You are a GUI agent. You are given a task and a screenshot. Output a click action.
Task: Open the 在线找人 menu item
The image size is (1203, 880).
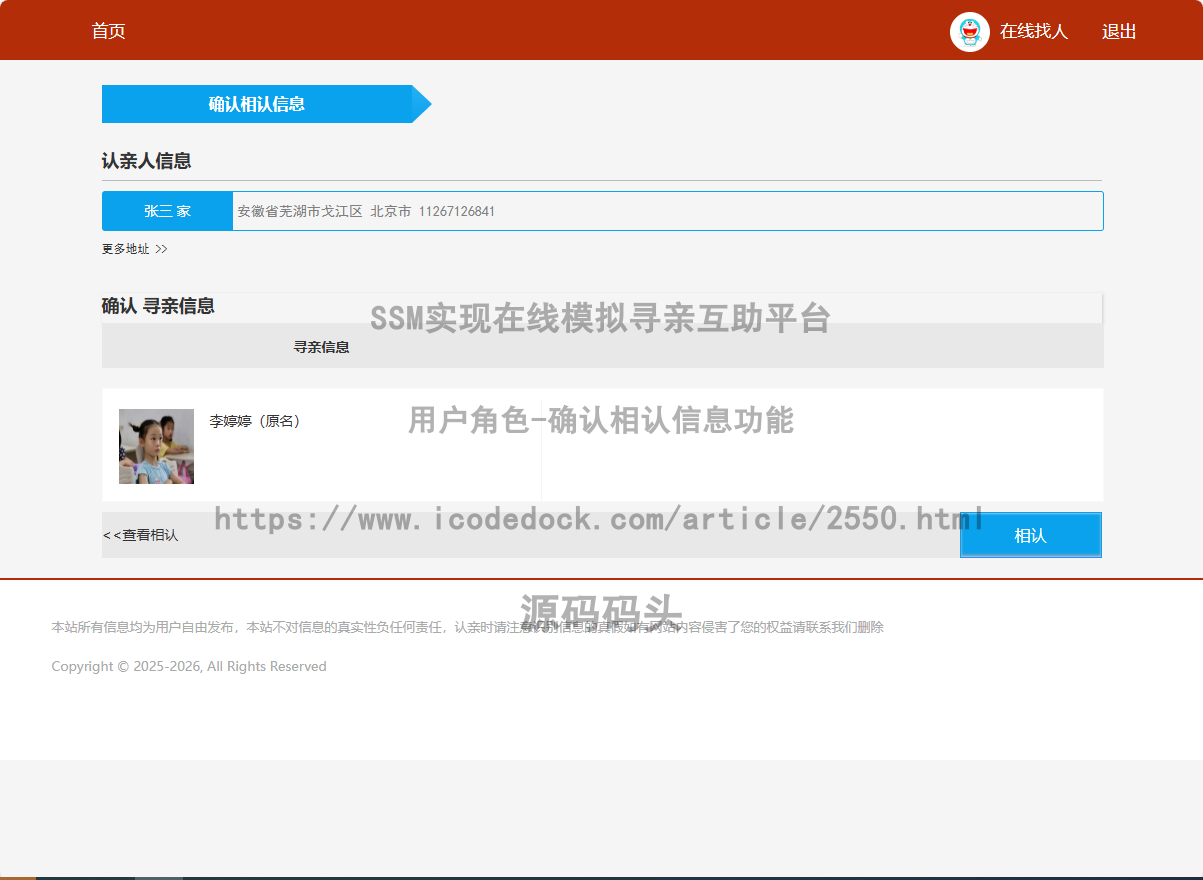pyautogui.click(x=1034, y=31)
